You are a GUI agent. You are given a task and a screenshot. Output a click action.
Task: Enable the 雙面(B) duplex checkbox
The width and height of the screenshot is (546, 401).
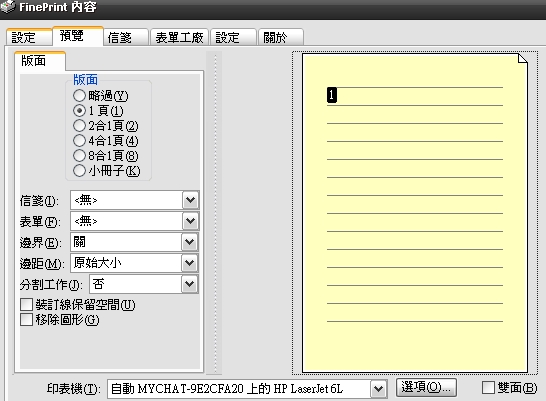pyautogui.click(x=488, y=387)
